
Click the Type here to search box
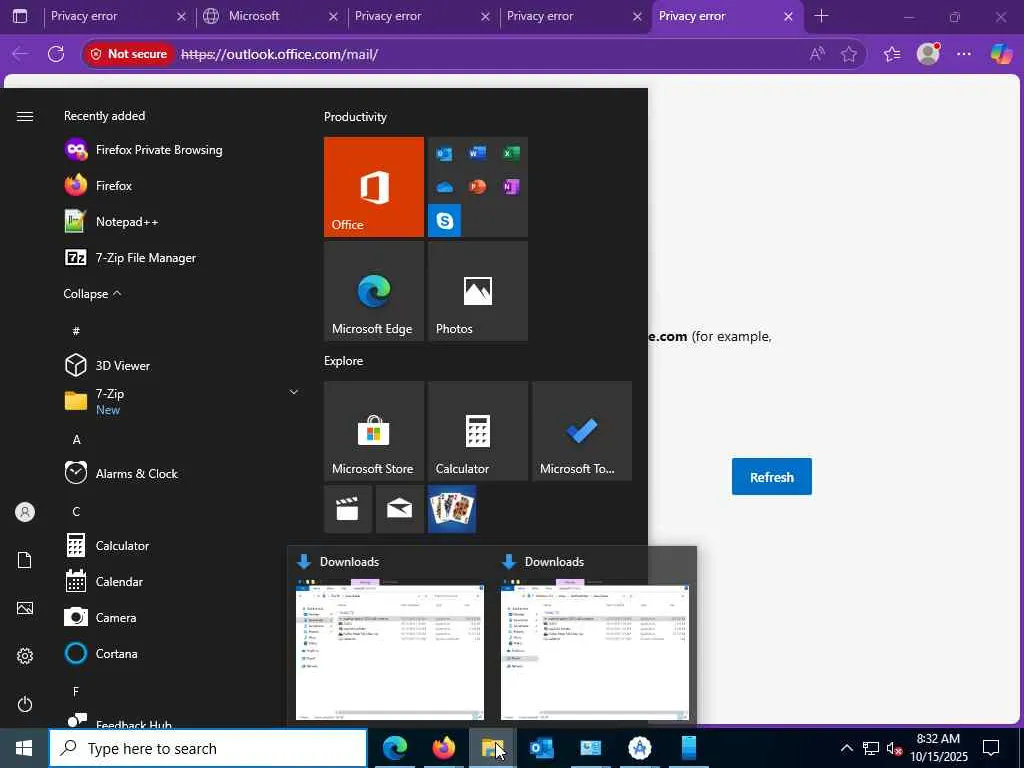pos(208,748)
